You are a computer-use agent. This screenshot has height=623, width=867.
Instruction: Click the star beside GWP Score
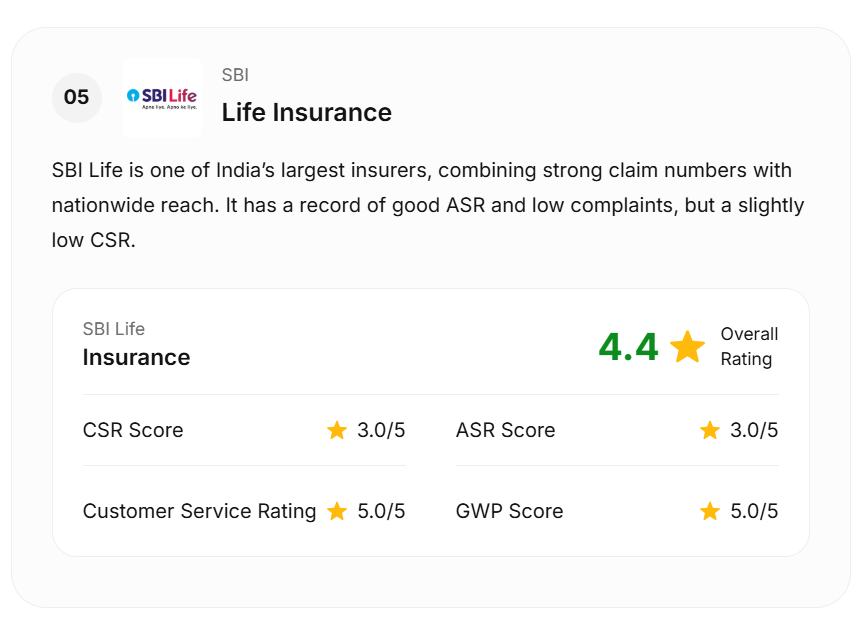(x=710, y=511)
